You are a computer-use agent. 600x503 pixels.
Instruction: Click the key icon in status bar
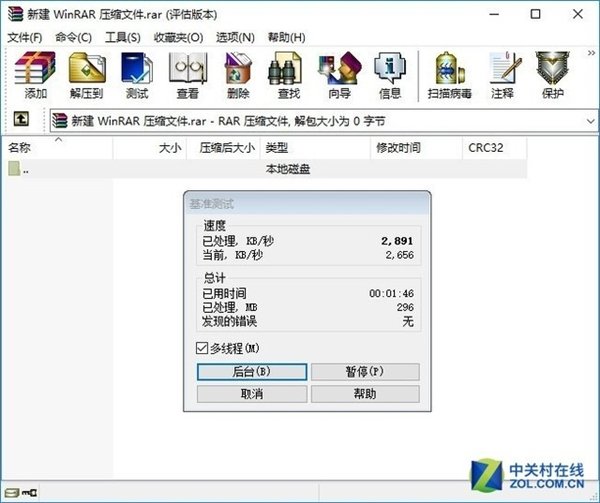tap(29, 492)
